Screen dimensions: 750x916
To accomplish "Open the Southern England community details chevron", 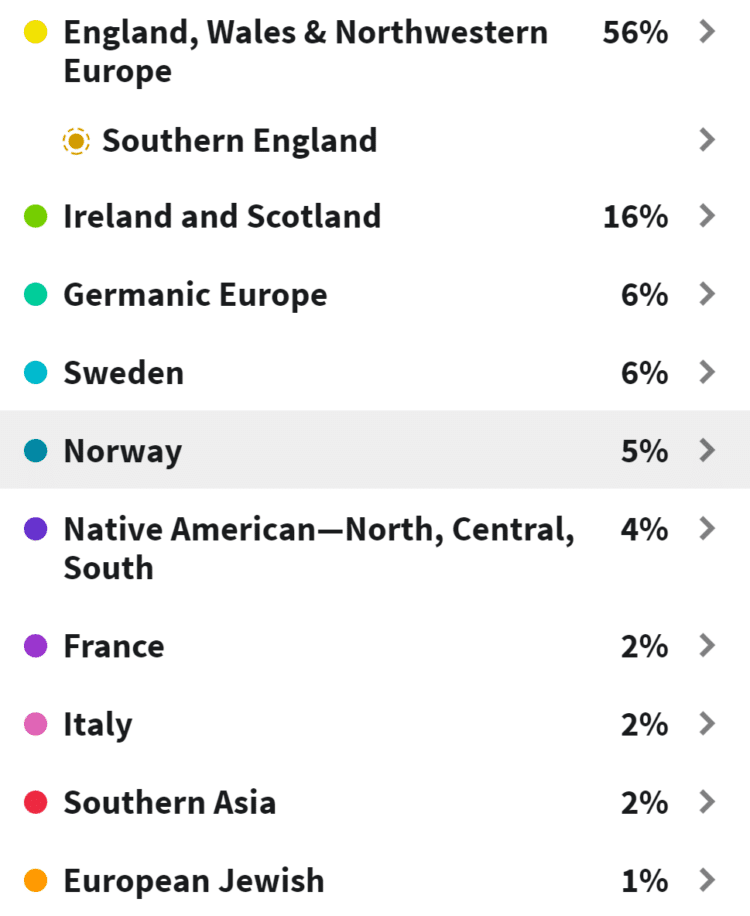I will 708,140.
